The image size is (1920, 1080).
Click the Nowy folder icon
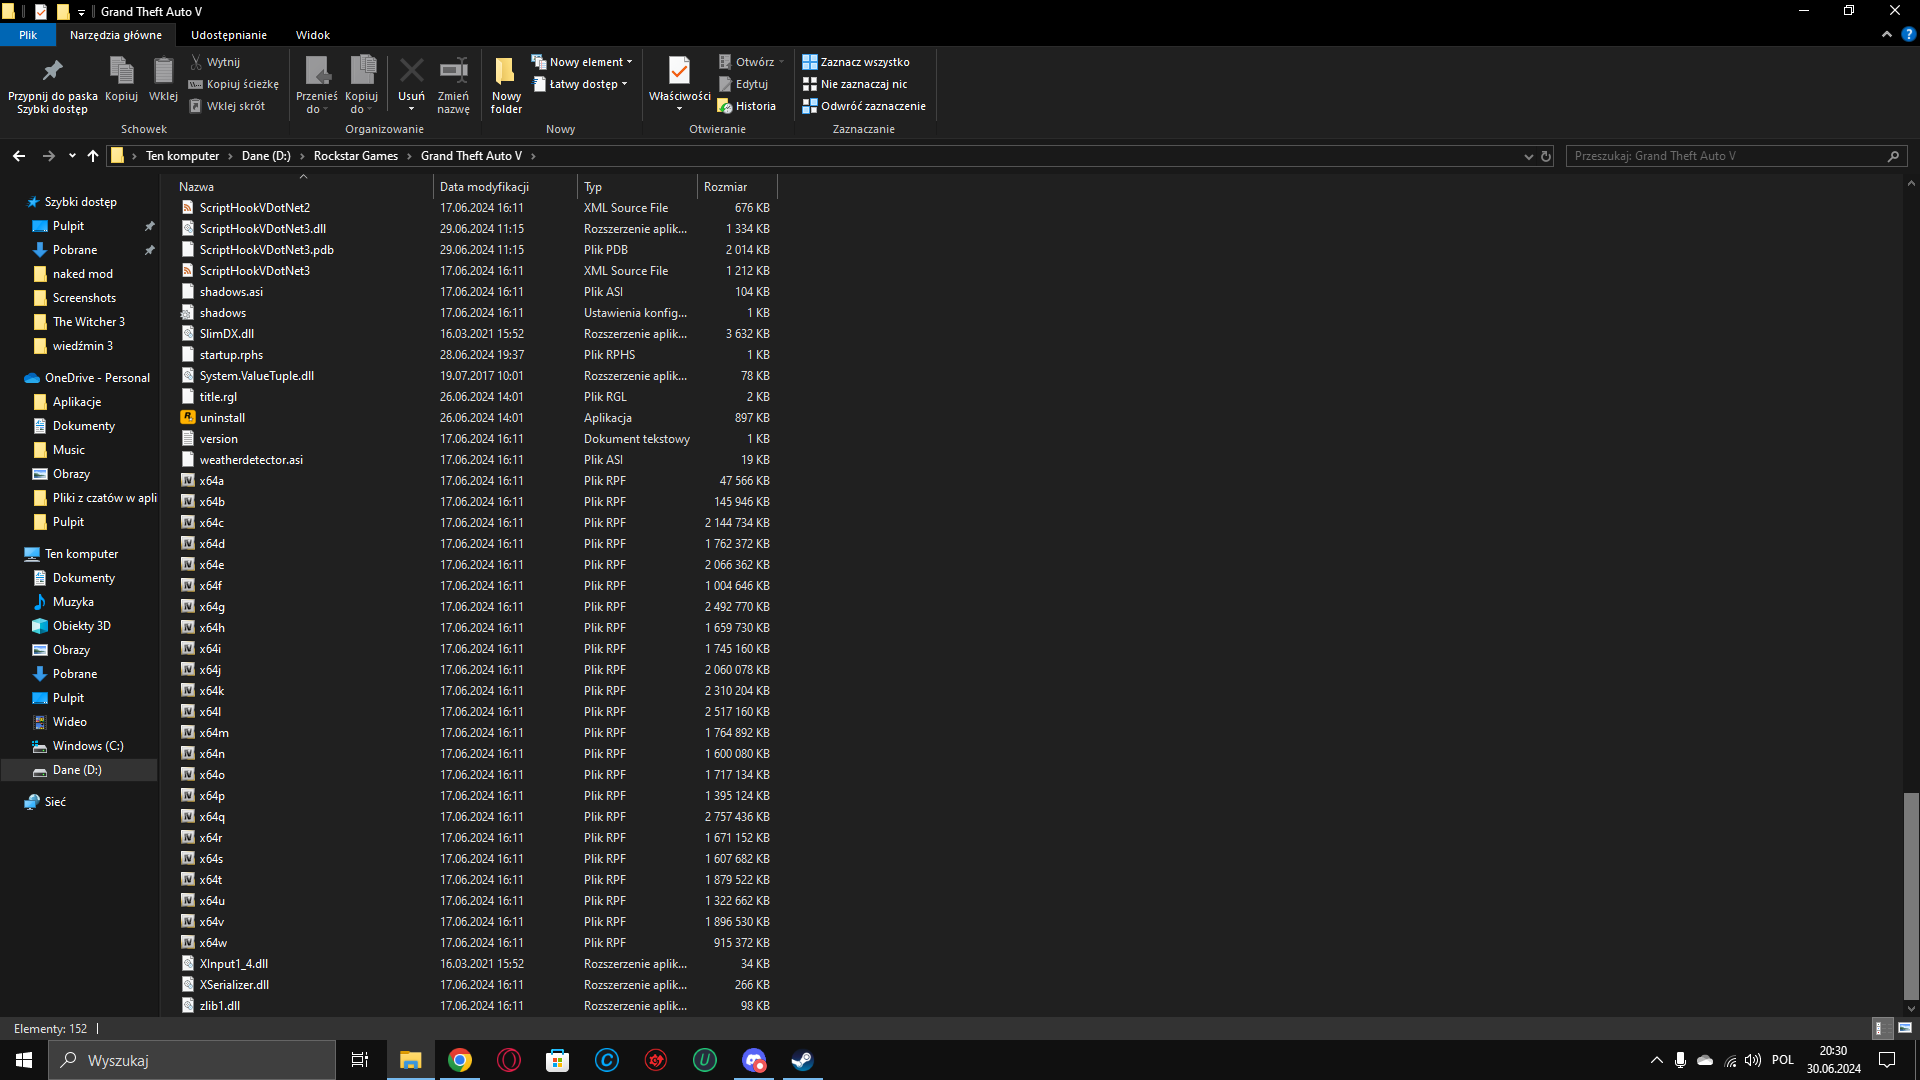tap(506, 71)
